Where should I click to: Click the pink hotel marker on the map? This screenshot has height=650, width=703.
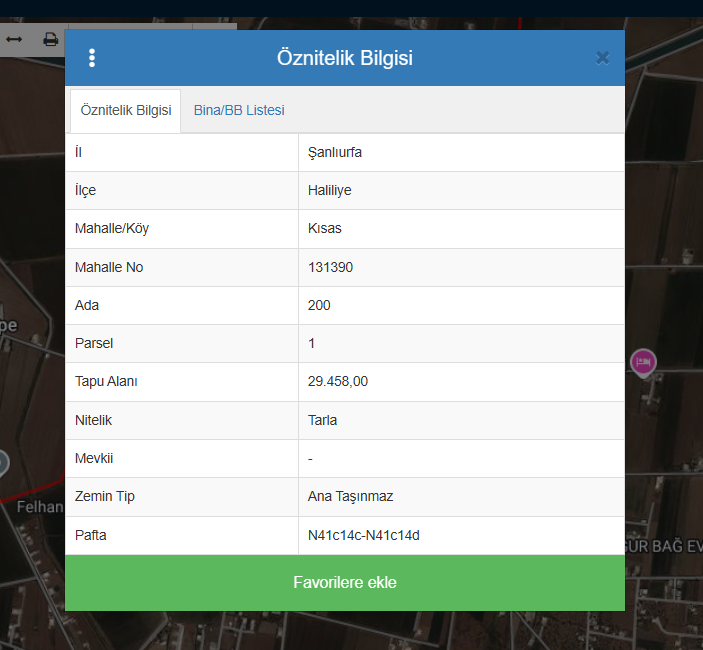pyautogui.click(x=644, y=361)
